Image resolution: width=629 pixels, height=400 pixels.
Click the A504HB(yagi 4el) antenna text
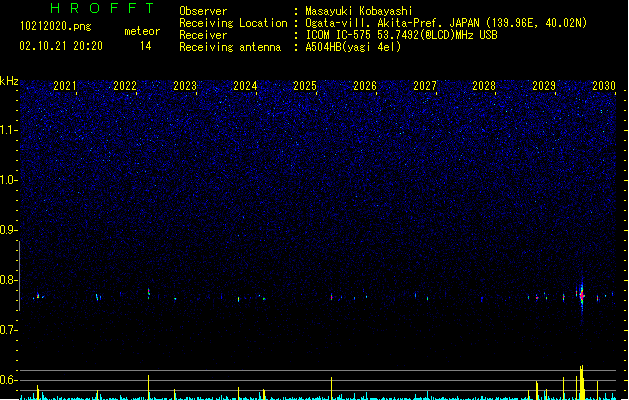point(353,47)
